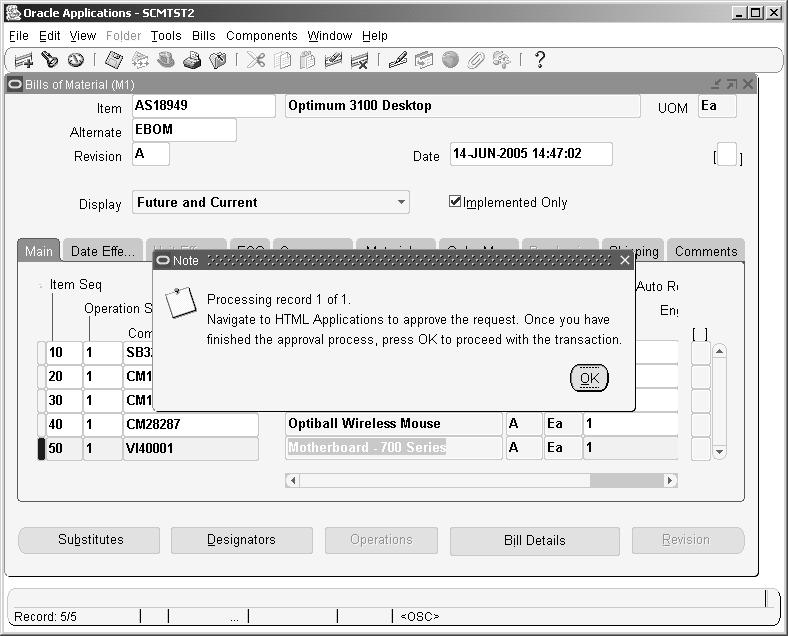Click the Optiball Wireless Mouse description cell

point(394,425)
